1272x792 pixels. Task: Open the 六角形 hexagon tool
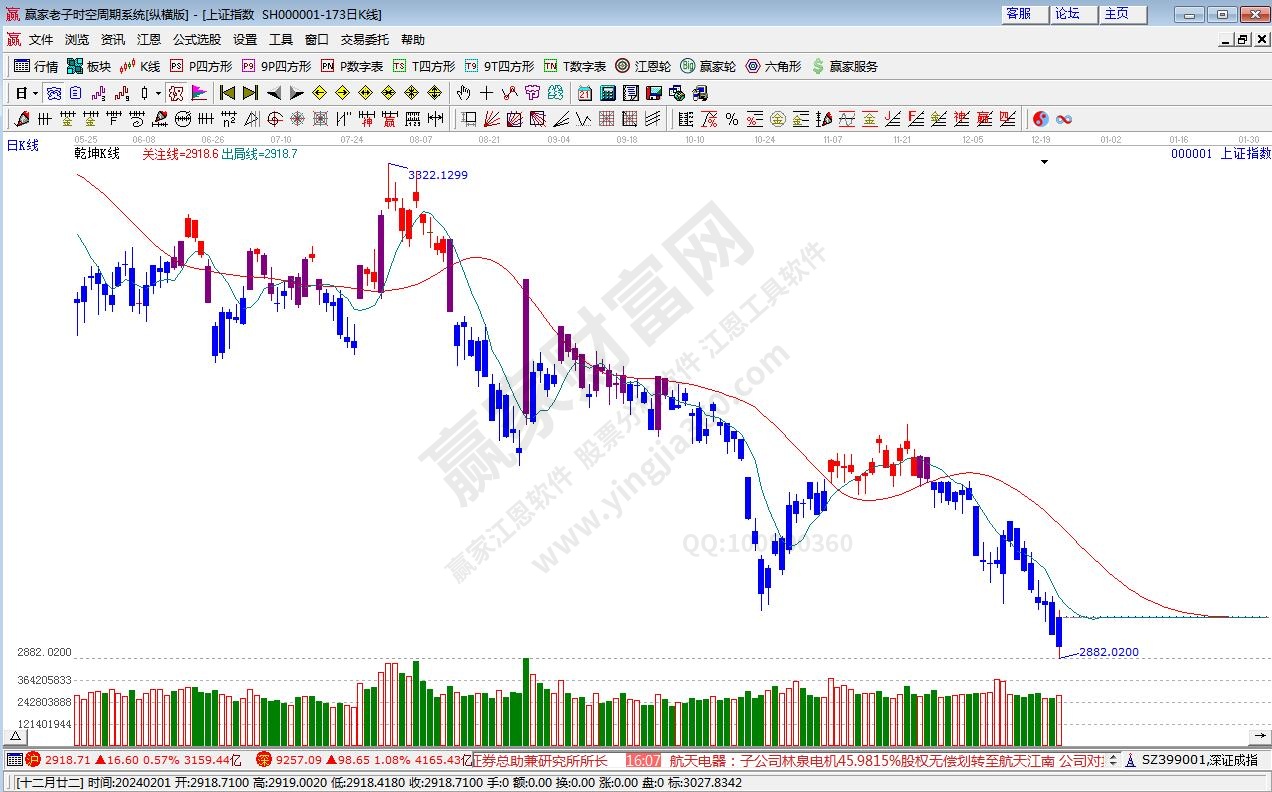click(x=773, y=66)
